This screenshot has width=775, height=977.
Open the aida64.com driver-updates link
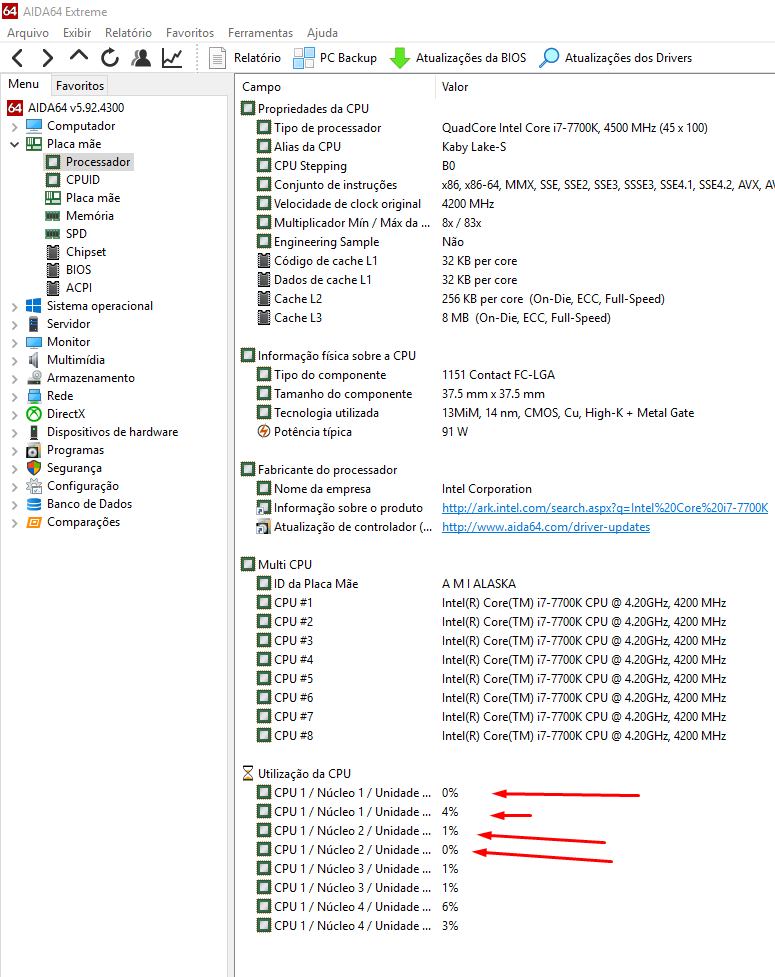pos(546,527)
